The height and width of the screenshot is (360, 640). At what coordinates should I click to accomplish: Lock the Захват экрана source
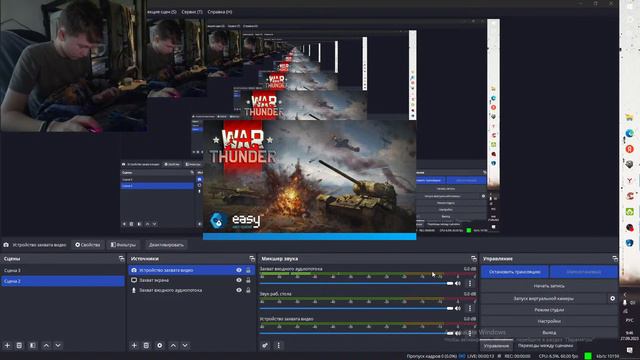tap(248, 280)
